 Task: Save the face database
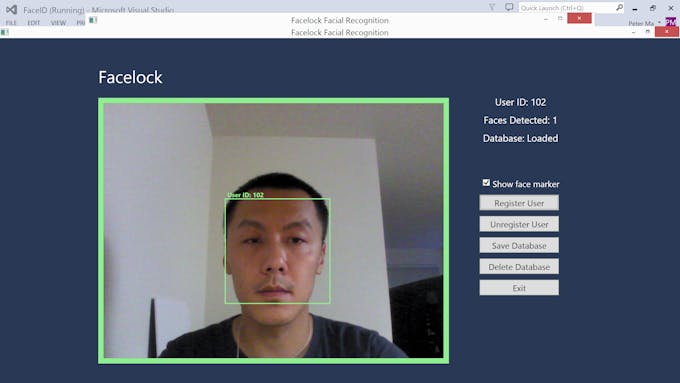coord(519,246)
